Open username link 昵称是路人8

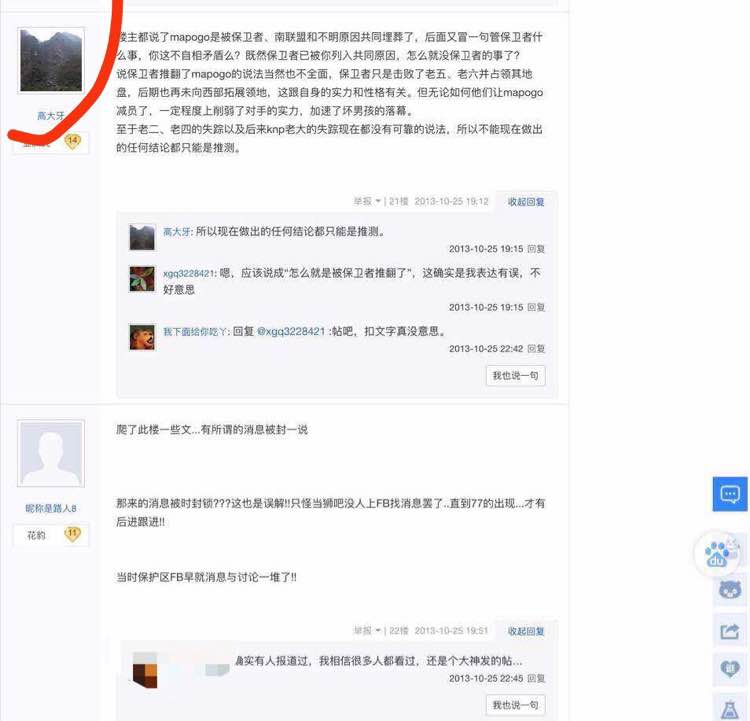[x=51, y=509]
